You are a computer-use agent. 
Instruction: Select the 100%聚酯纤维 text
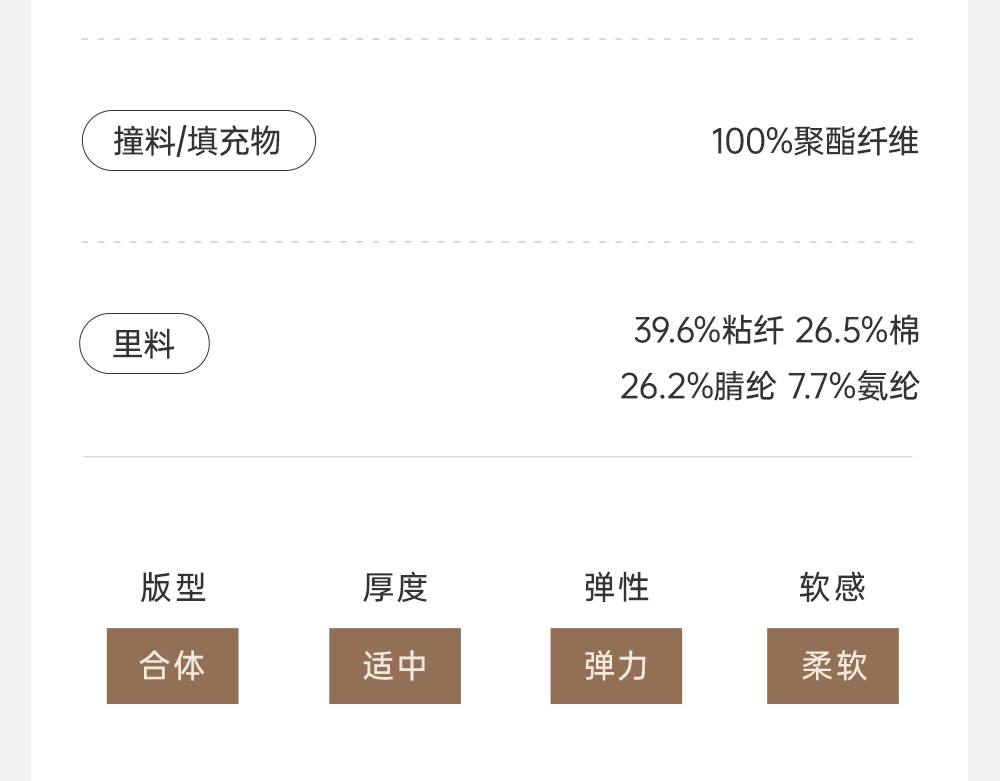[x=814, y=141]
